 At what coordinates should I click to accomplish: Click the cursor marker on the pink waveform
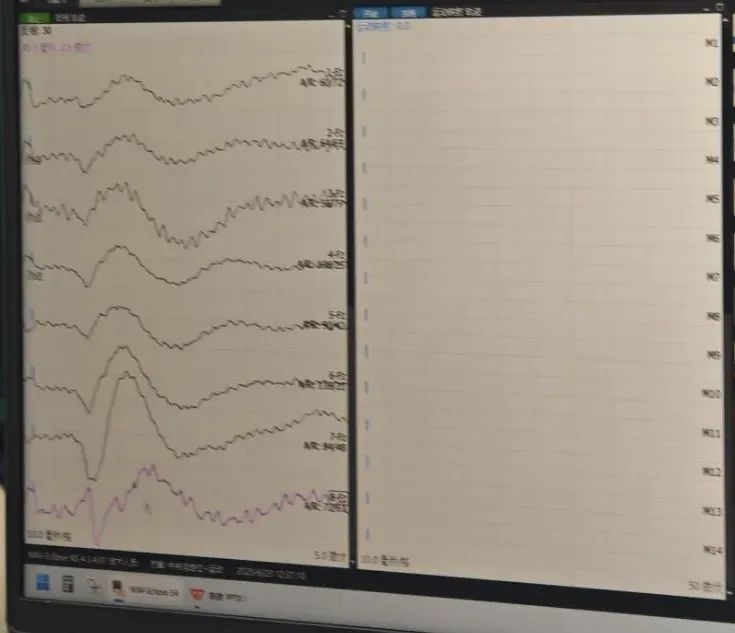(x=148, y=508)
